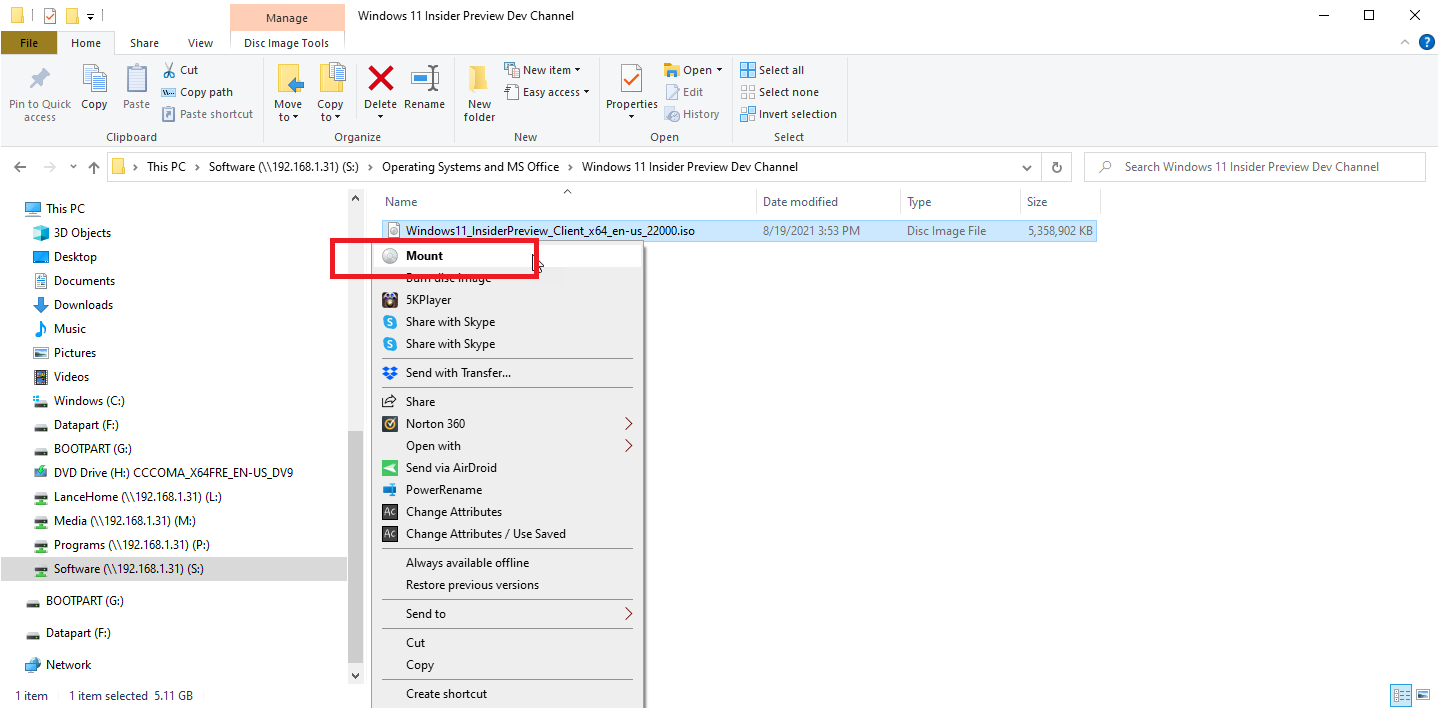Sort by Date modified column
Image resolution: width=1439 pixels, height=708 pixels.
829,202
